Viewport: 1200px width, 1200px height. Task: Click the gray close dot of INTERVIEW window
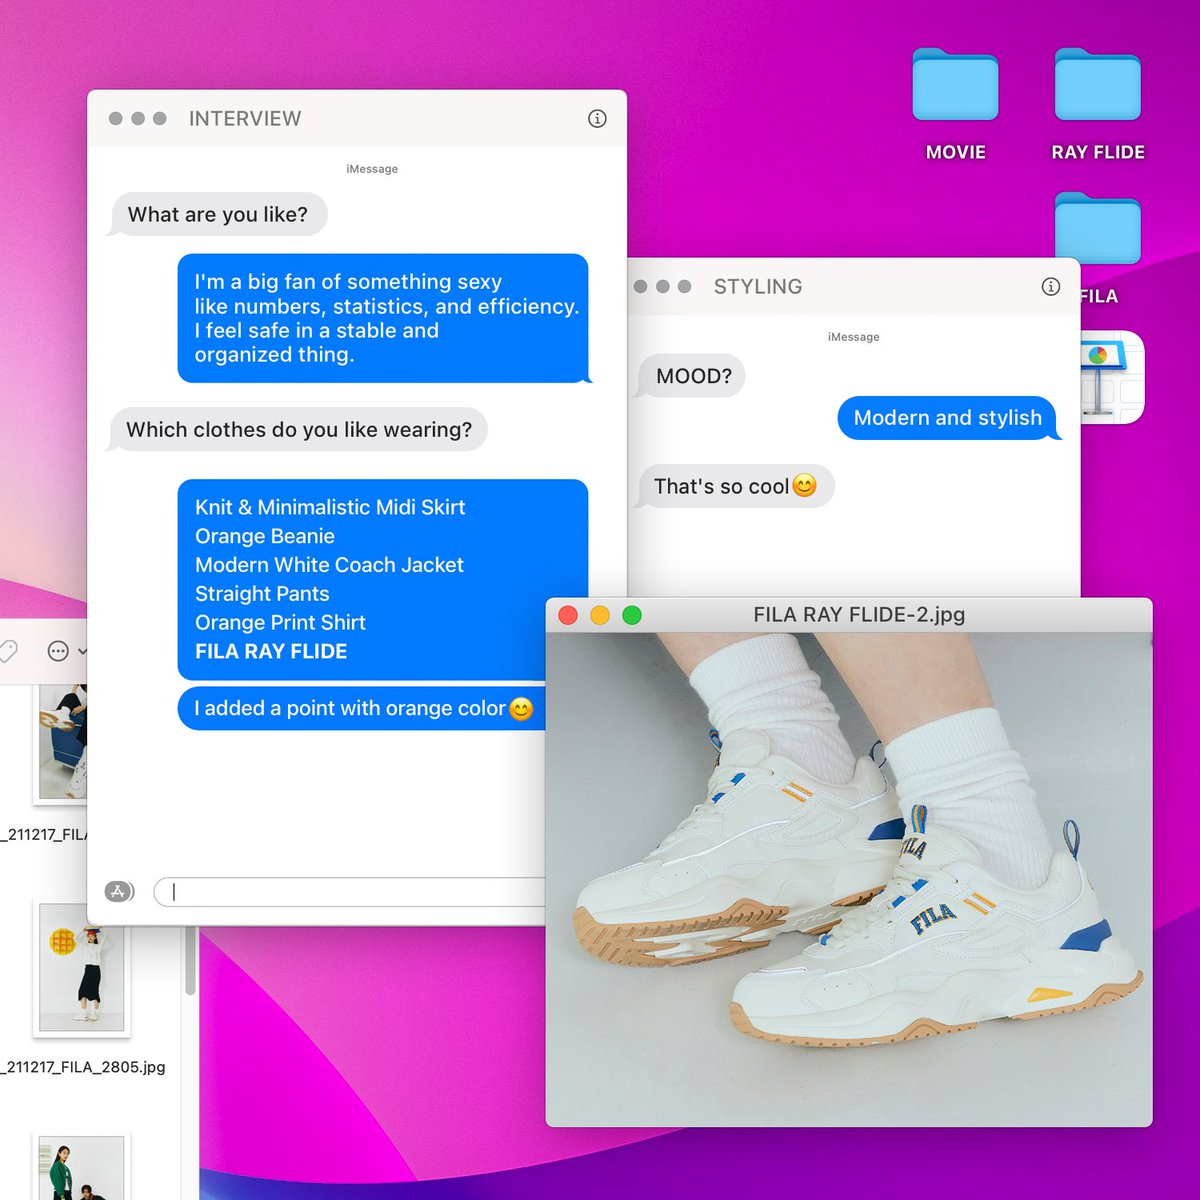(x=116, y=118)
